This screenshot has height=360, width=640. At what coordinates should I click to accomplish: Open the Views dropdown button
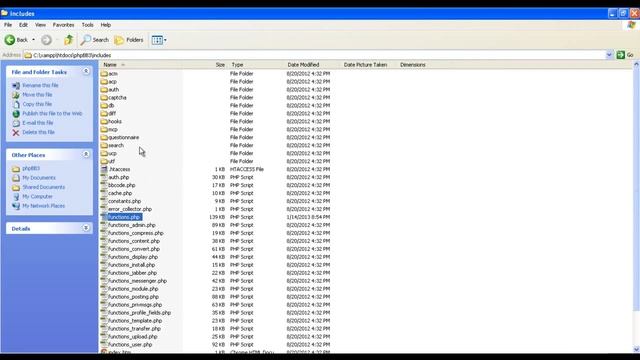[x=159, y=40]
